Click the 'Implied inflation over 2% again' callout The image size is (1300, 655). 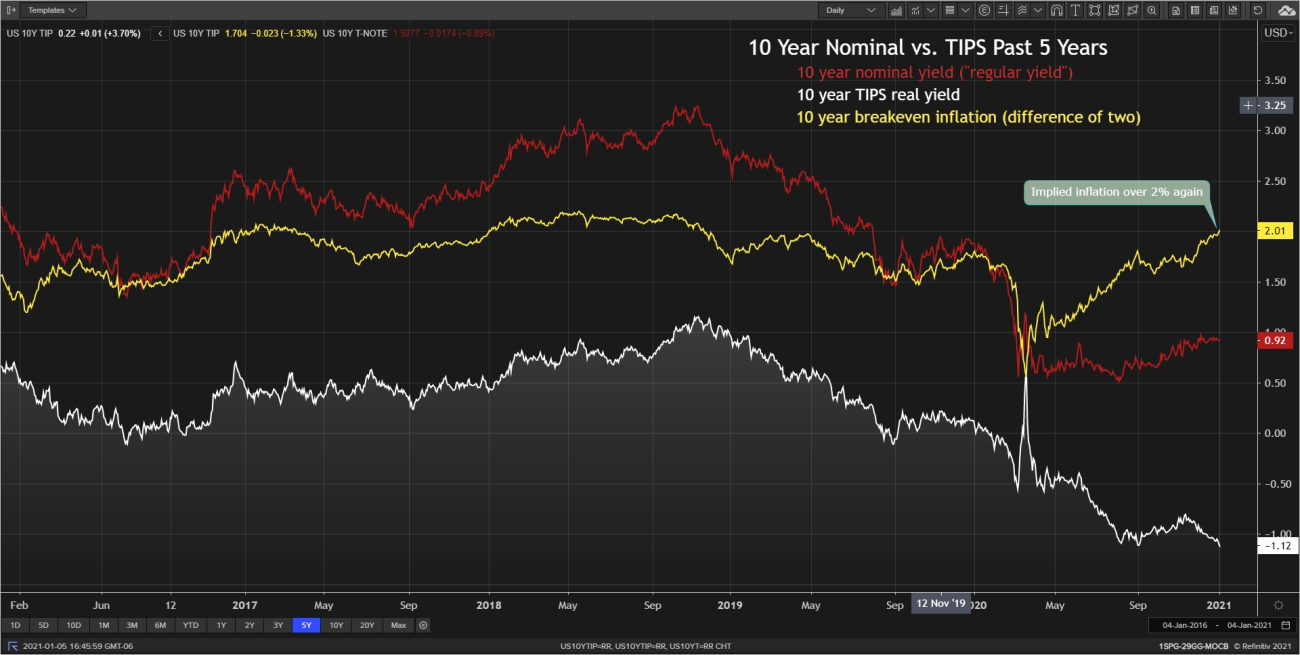point(1118,191)
